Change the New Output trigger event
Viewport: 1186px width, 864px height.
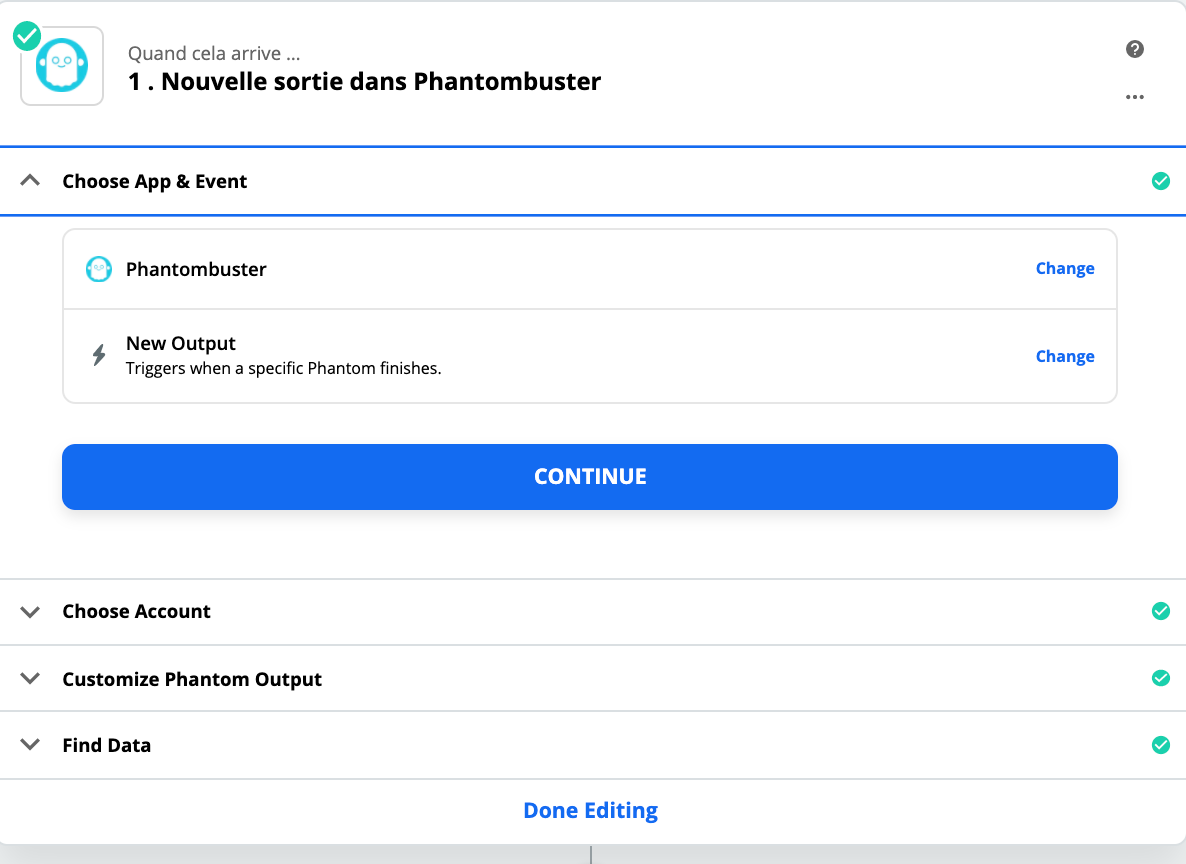point(1065,356)
